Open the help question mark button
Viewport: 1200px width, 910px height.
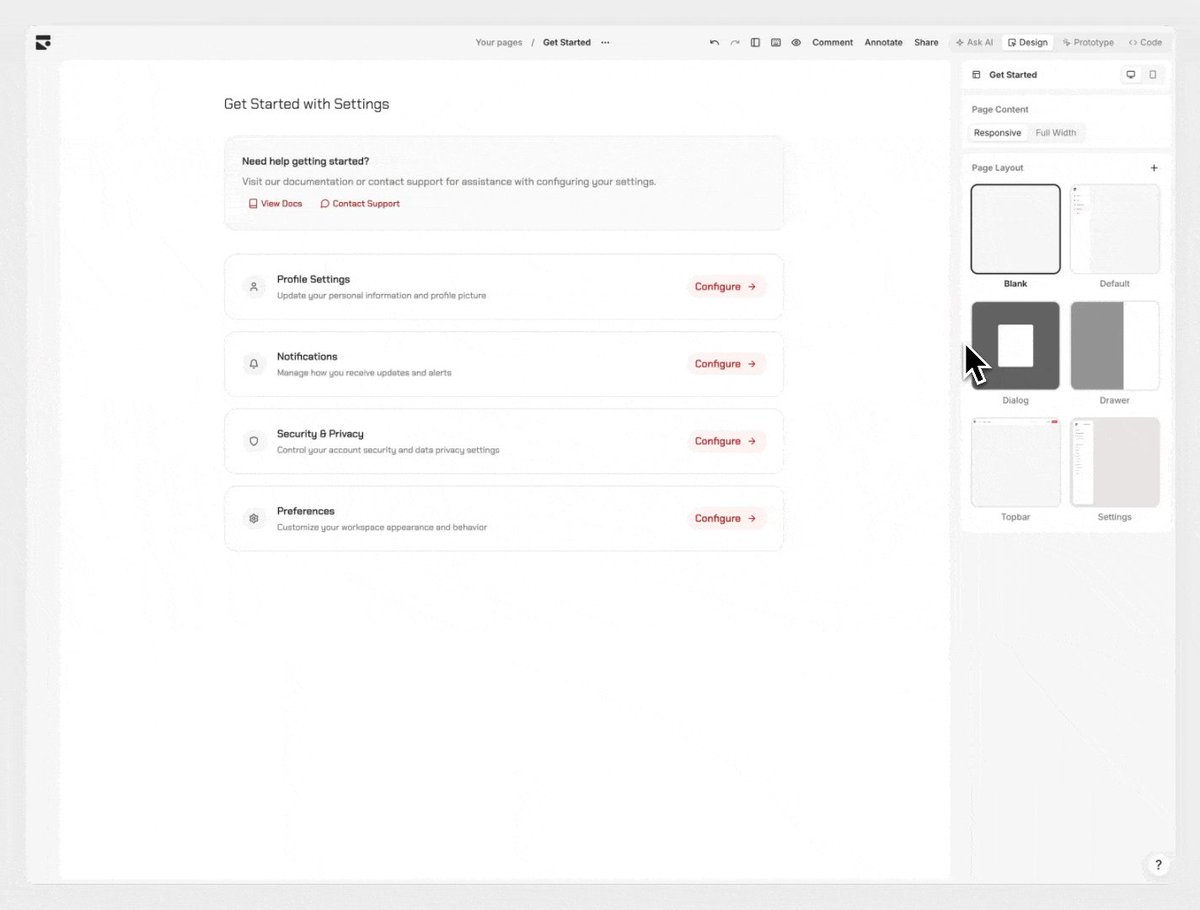coord(1158,865)
